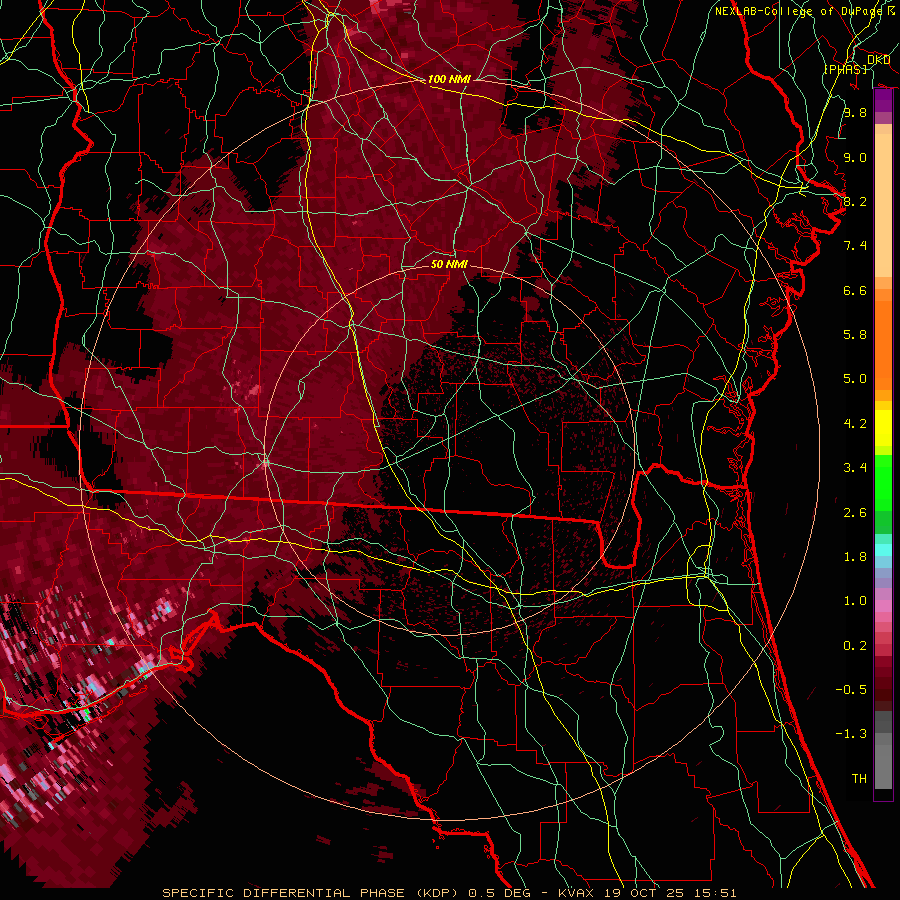Click the 8.2 scale value
Image resolution: width=900 pixels, height=900 pixels.
(855, 201)
